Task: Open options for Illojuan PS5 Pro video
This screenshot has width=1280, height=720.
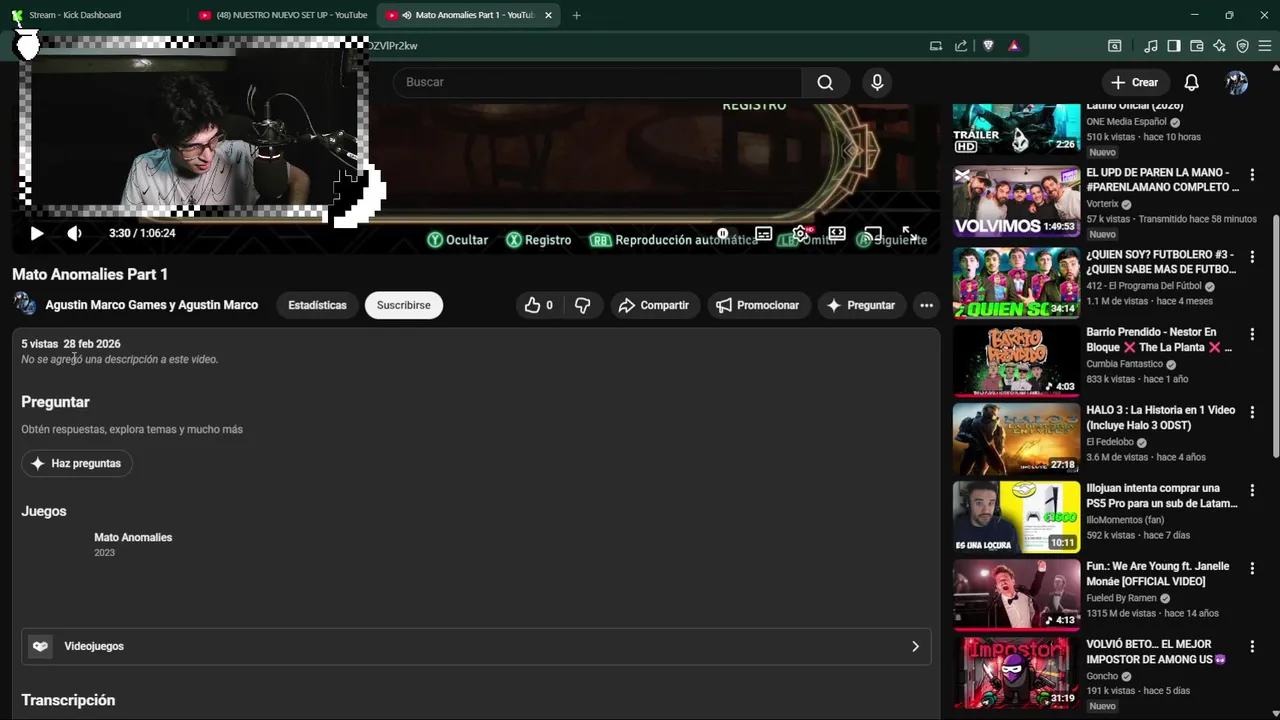Action: click(1252, 490)
